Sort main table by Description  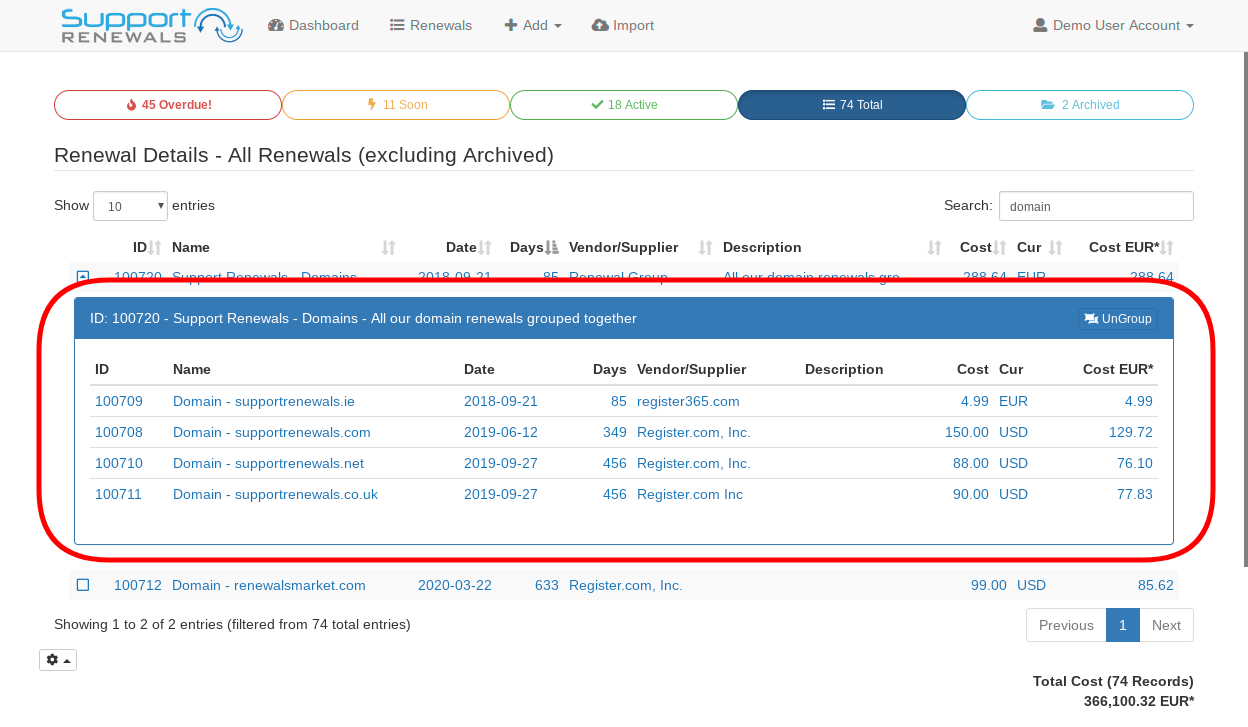click(x=832, y=247)
